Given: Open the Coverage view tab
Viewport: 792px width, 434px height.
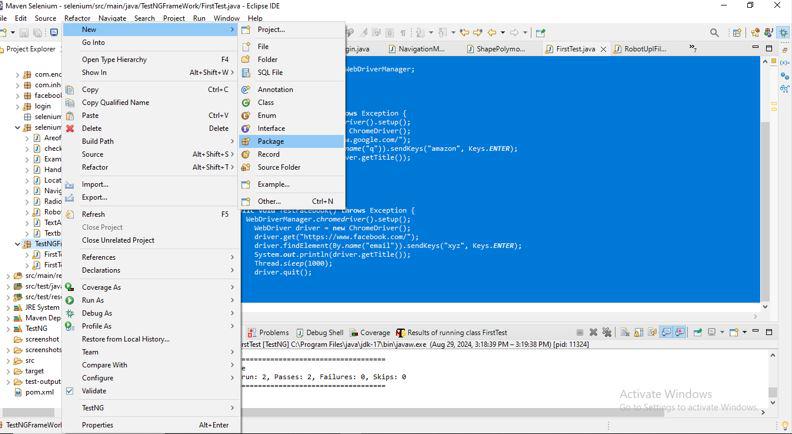Looking at the screenshot, I should (370, 332).
